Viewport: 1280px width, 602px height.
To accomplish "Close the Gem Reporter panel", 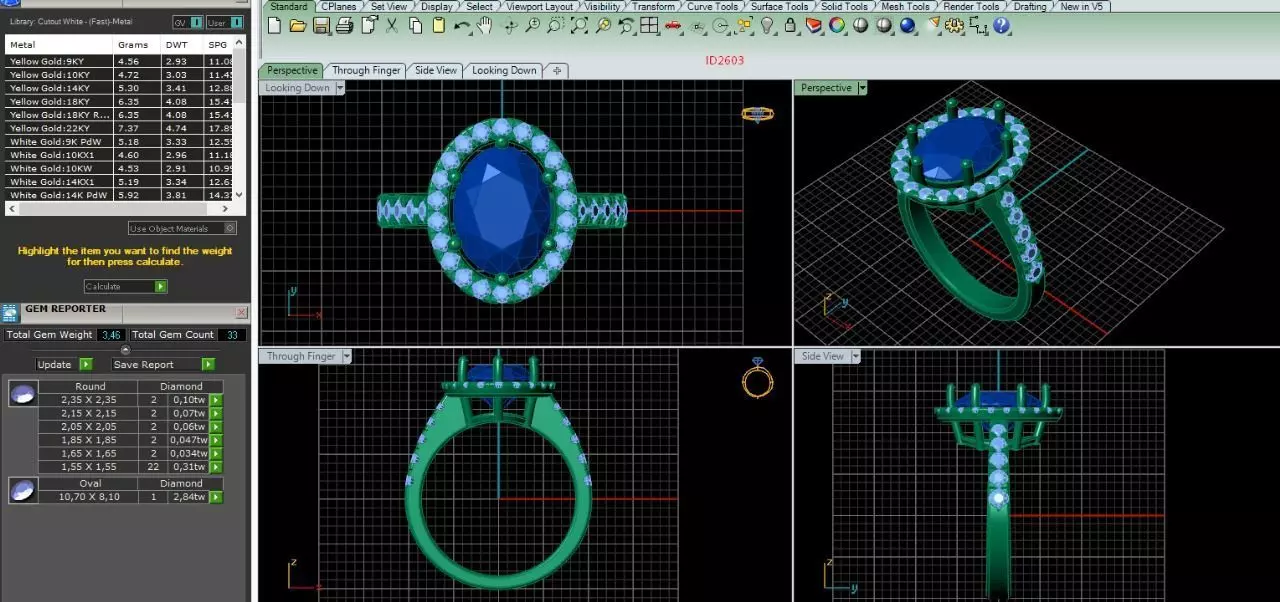I will click(x=240, y=312).
